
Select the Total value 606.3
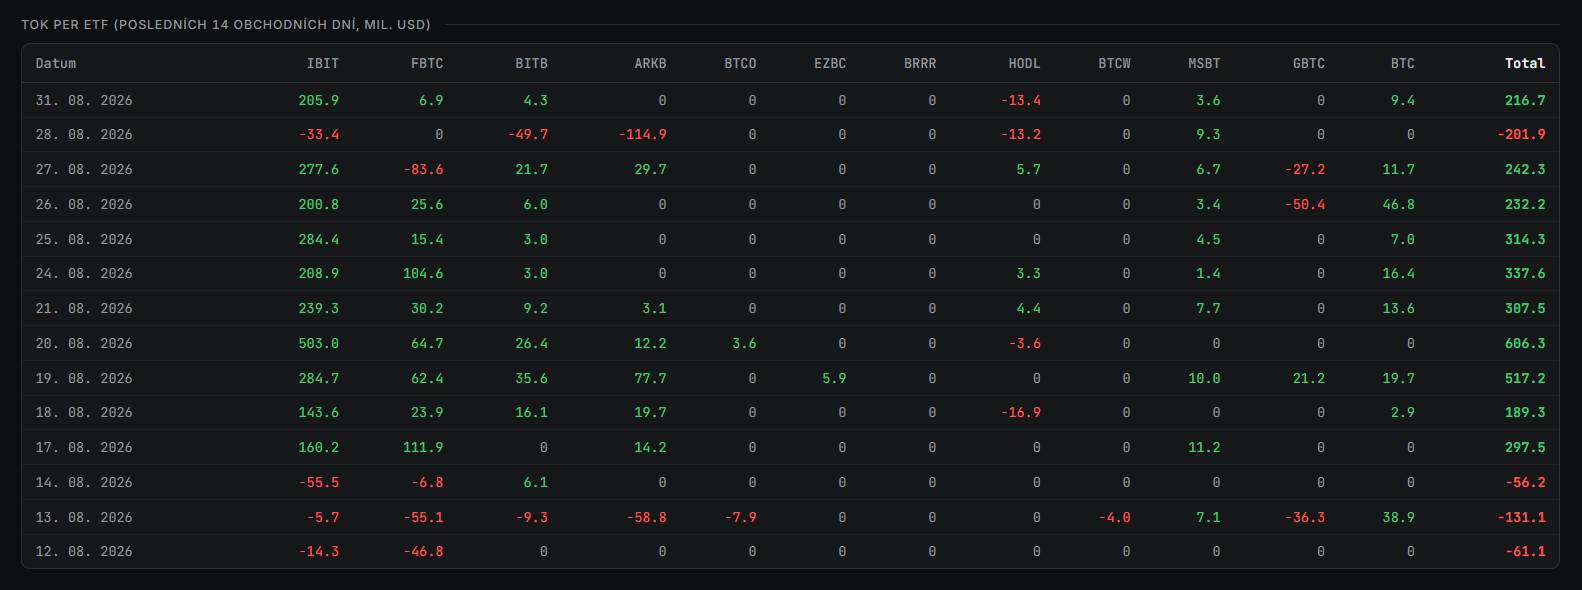tap(1525, 343)
